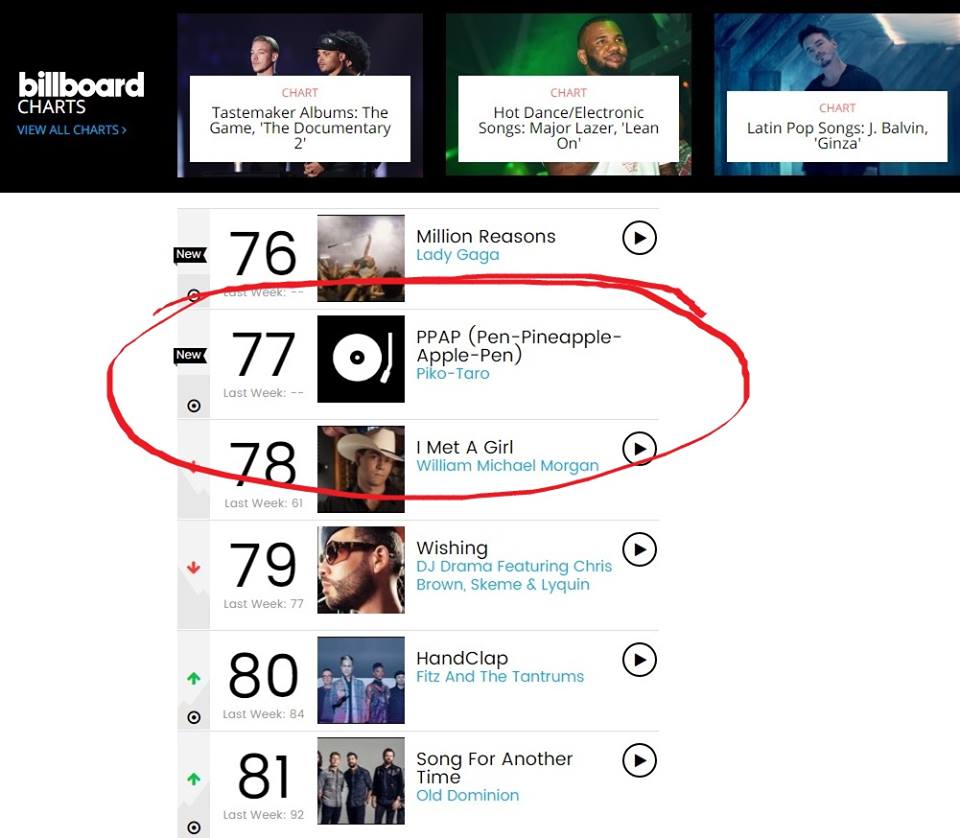Open the Piko-Taro artist link

(452, 373)
